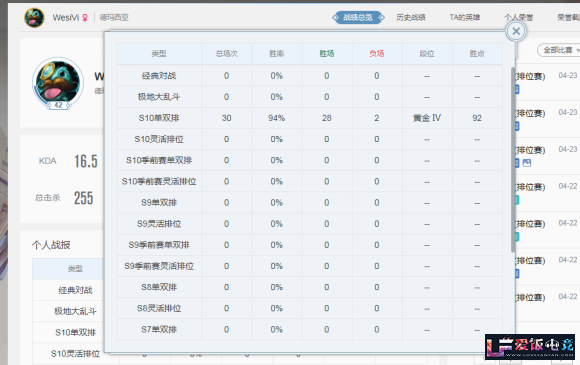This screenshot has width=580, height=365.
Task: Select the 经典对战 row in popup
Action: [309, 76]
